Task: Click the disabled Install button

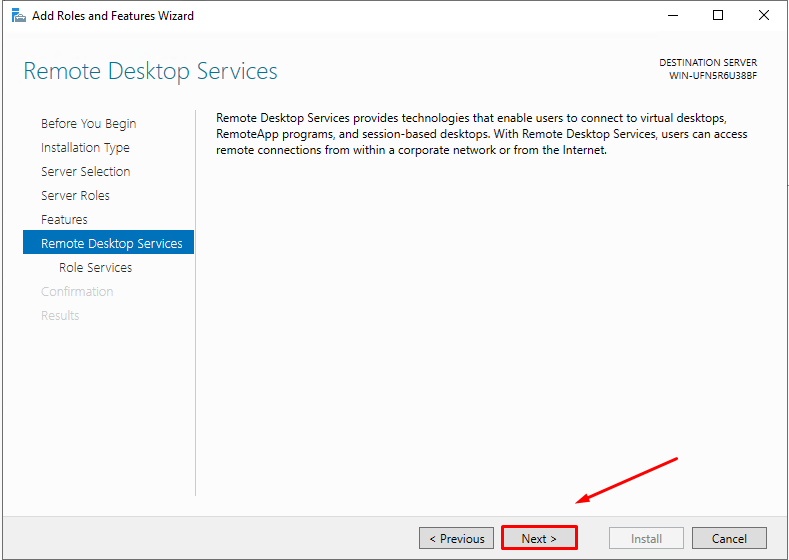Action: (646, 538)
